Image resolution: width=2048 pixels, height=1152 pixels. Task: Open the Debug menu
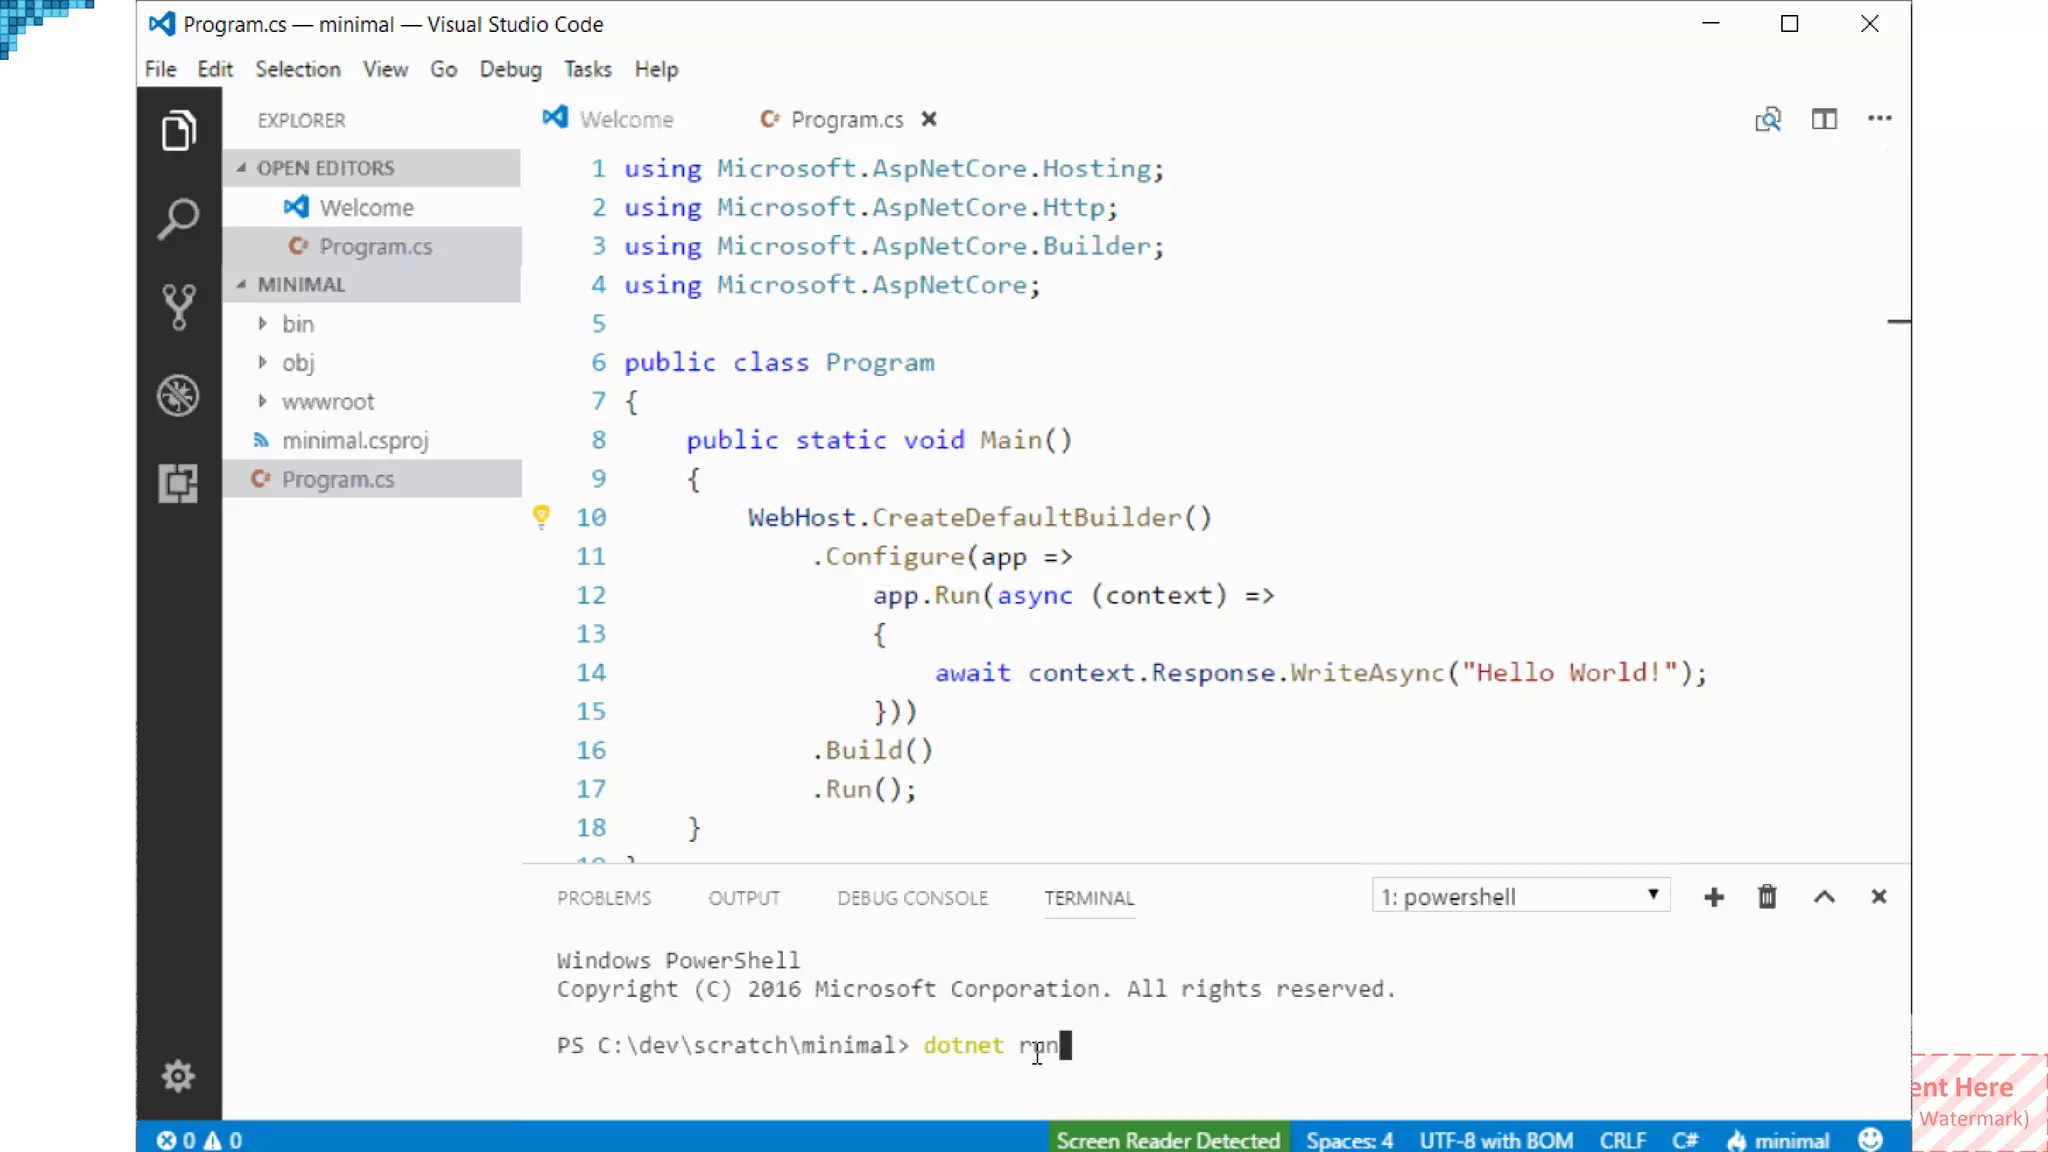tap(510, 69)
